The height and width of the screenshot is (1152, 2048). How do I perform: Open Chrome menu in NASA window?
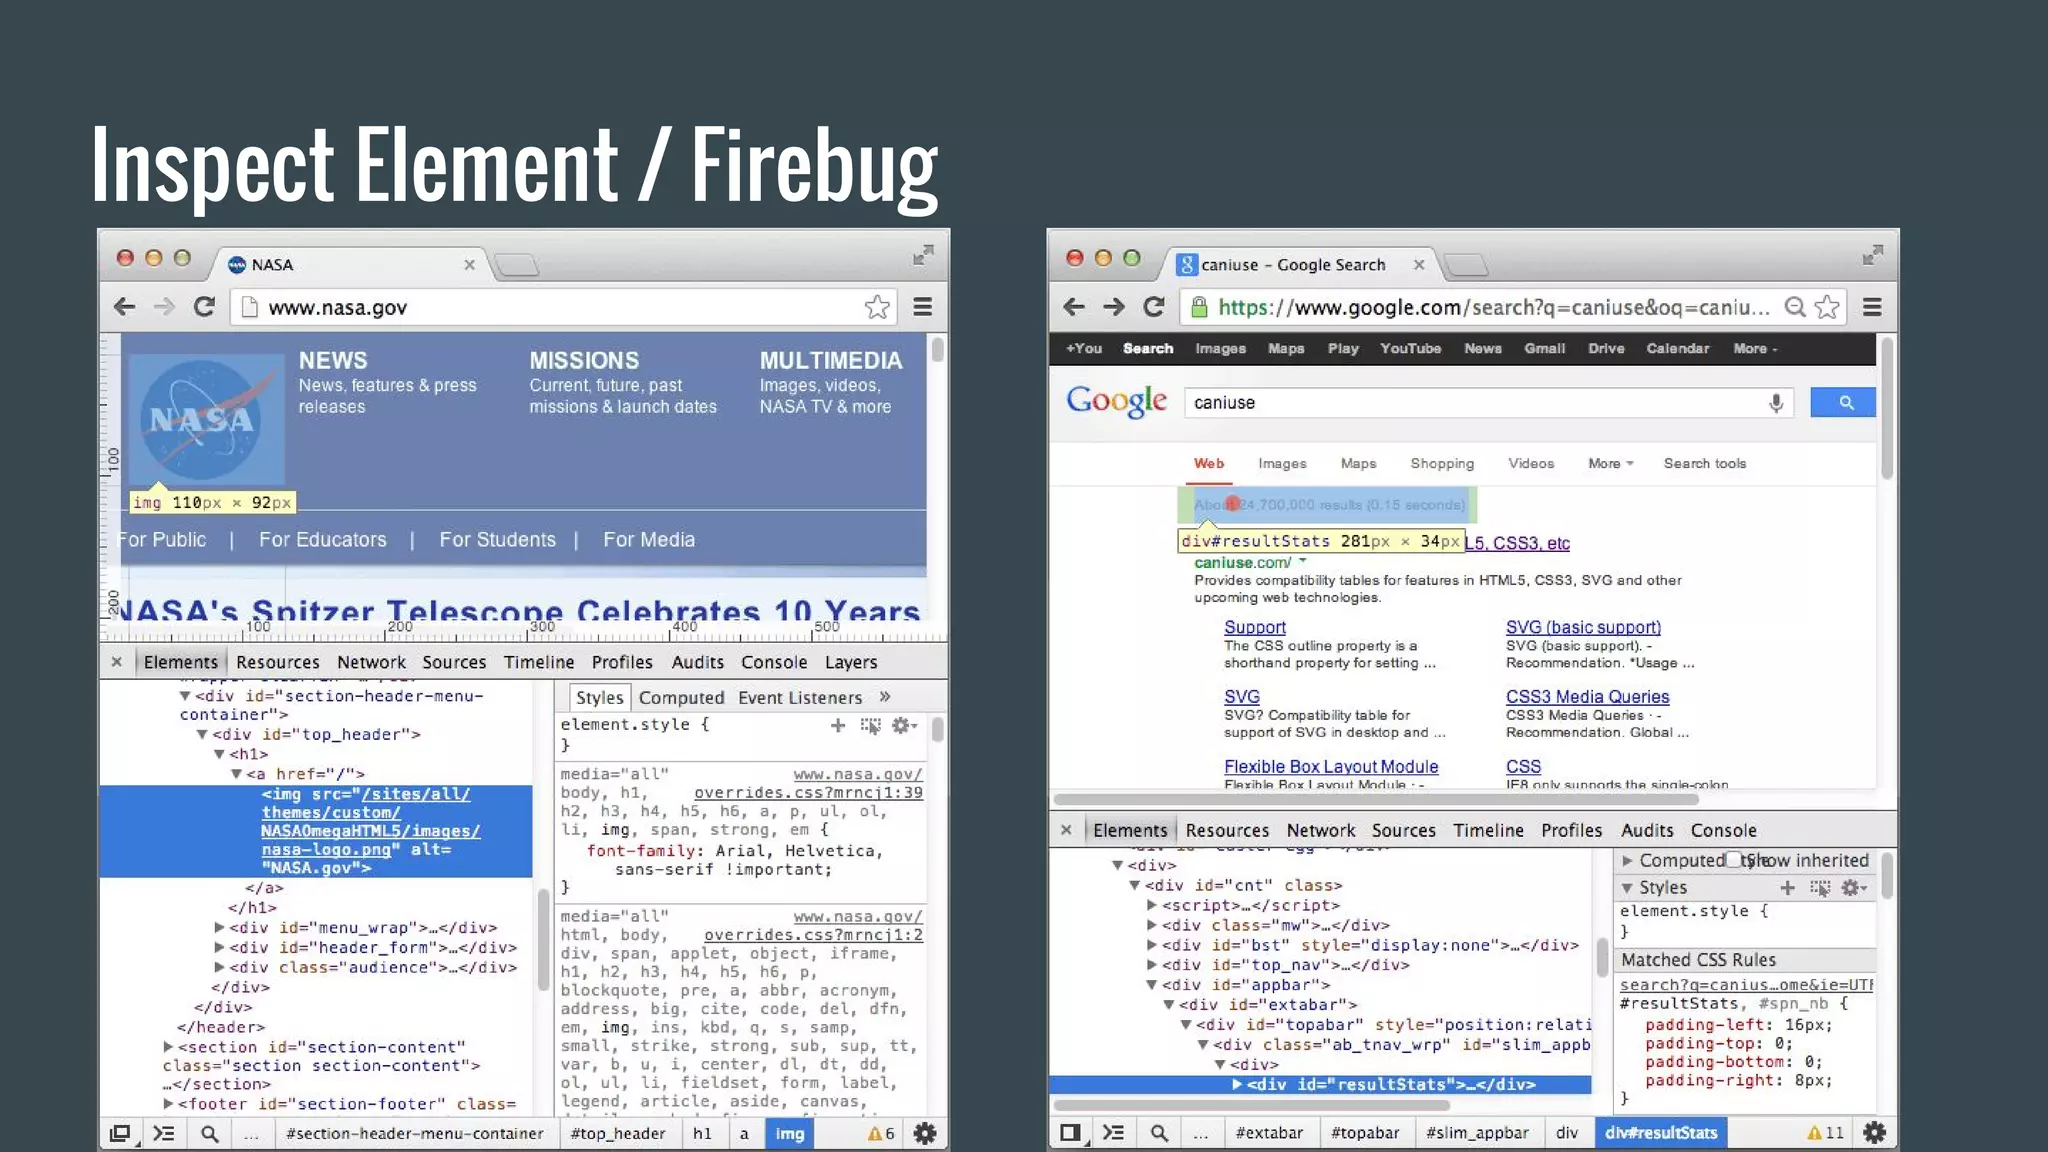coord(922,307)
